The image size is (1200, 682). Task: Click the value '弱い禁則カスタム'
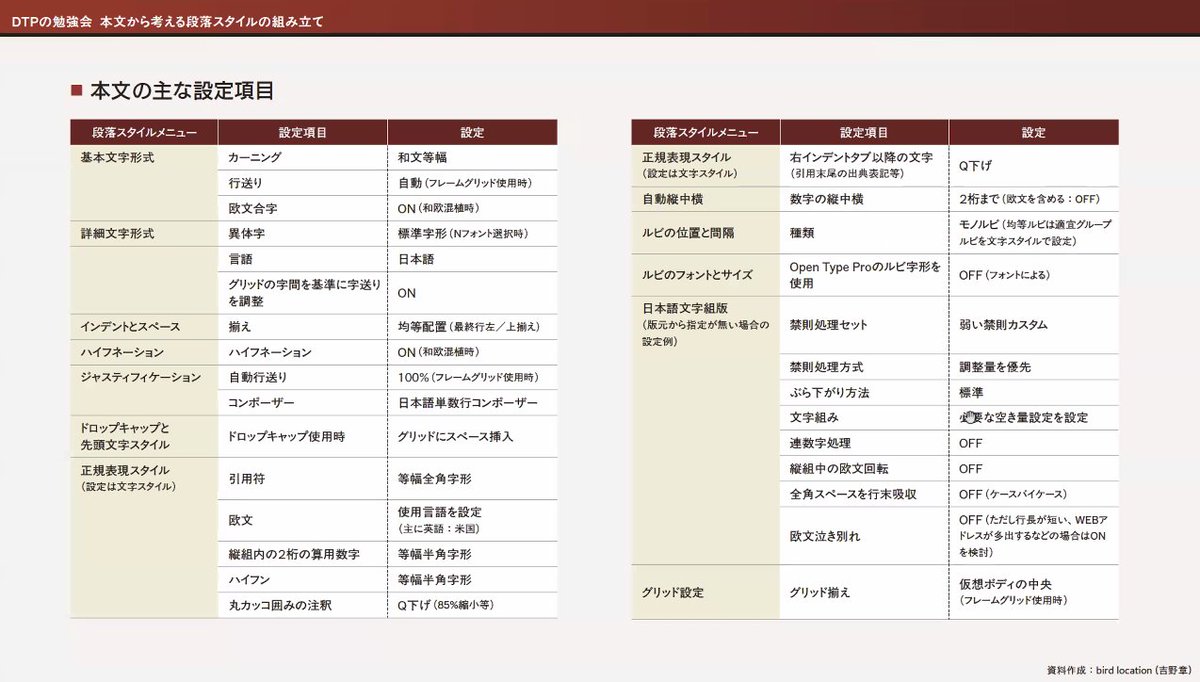tap(1003, 325)
